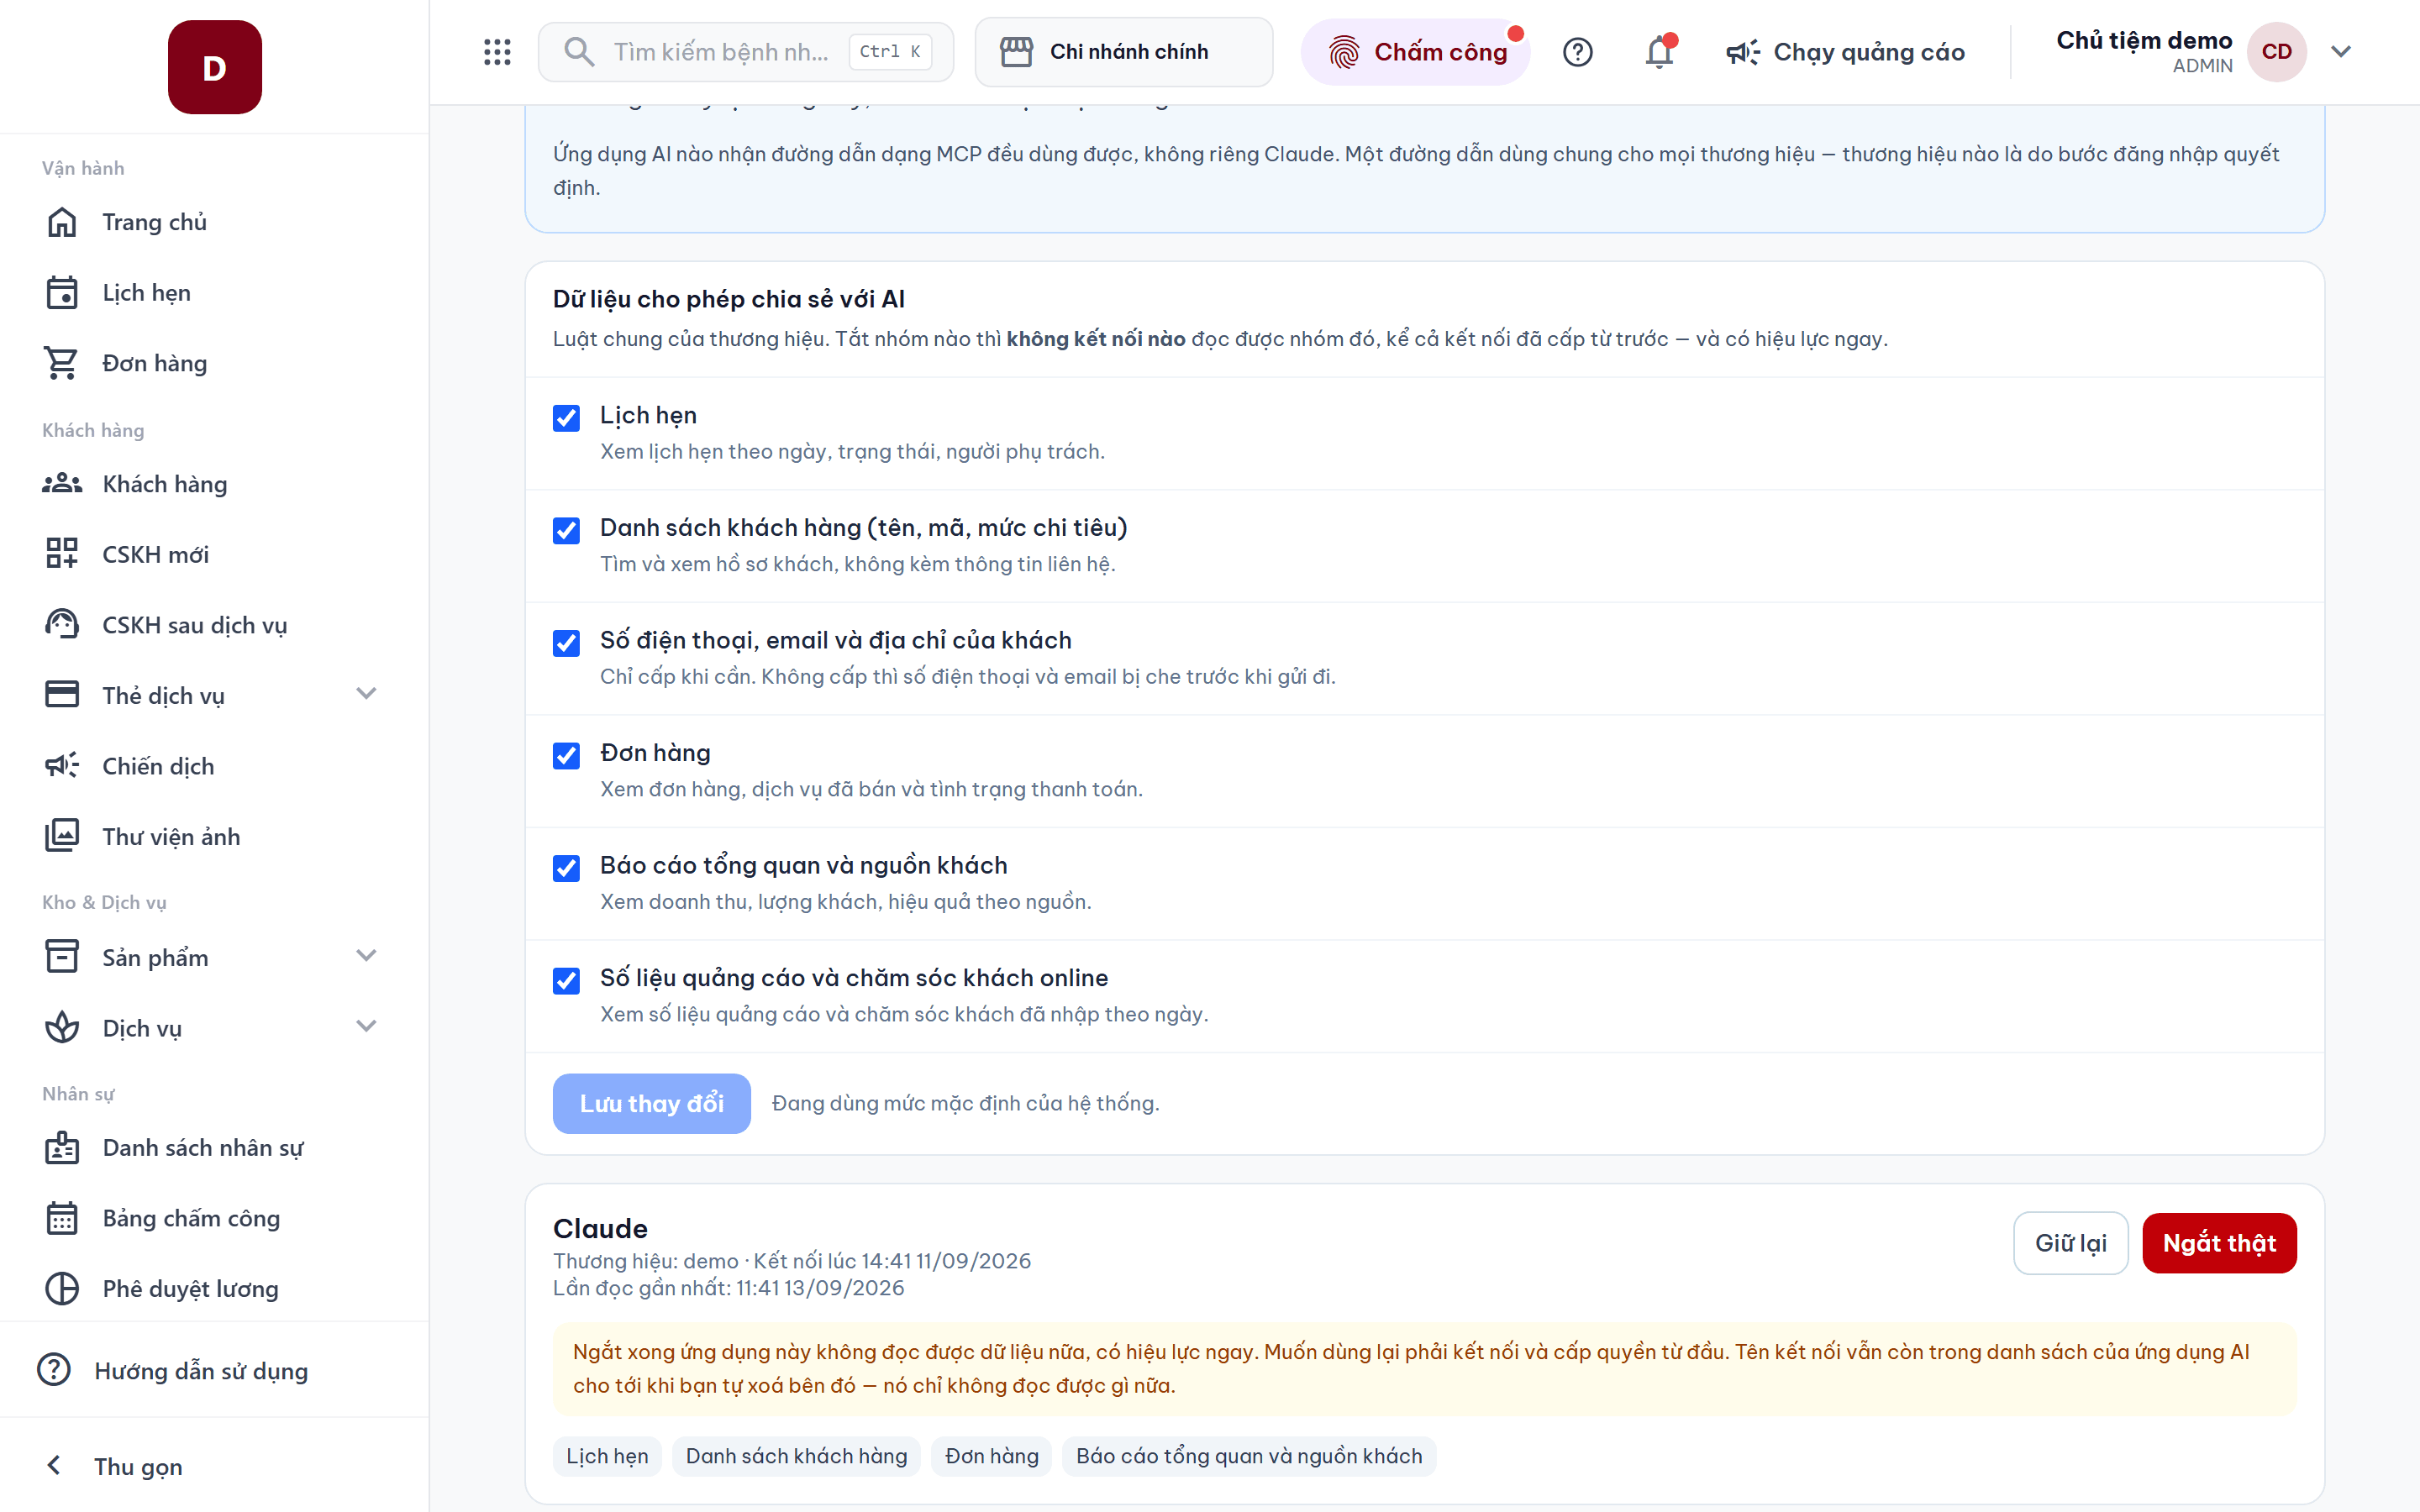
Task: Click the patient search input field
Action: (x=745, y=52)
